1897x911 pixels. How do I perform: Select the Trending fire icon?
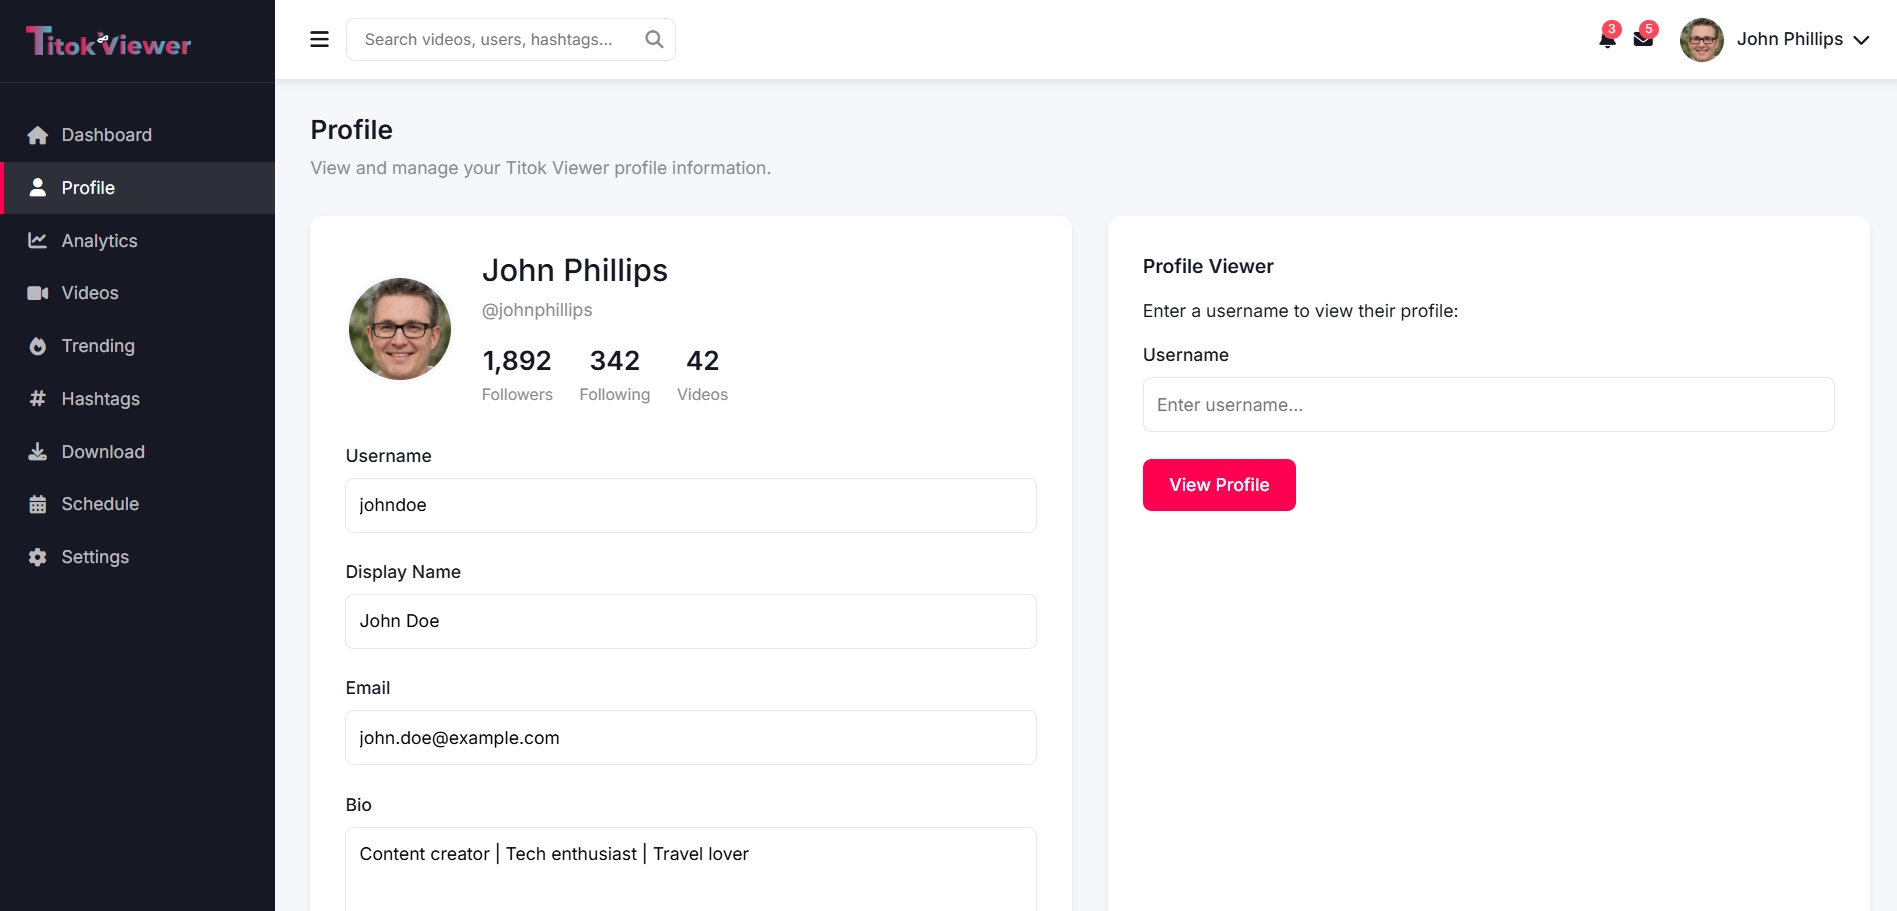(x=37, y=346)
